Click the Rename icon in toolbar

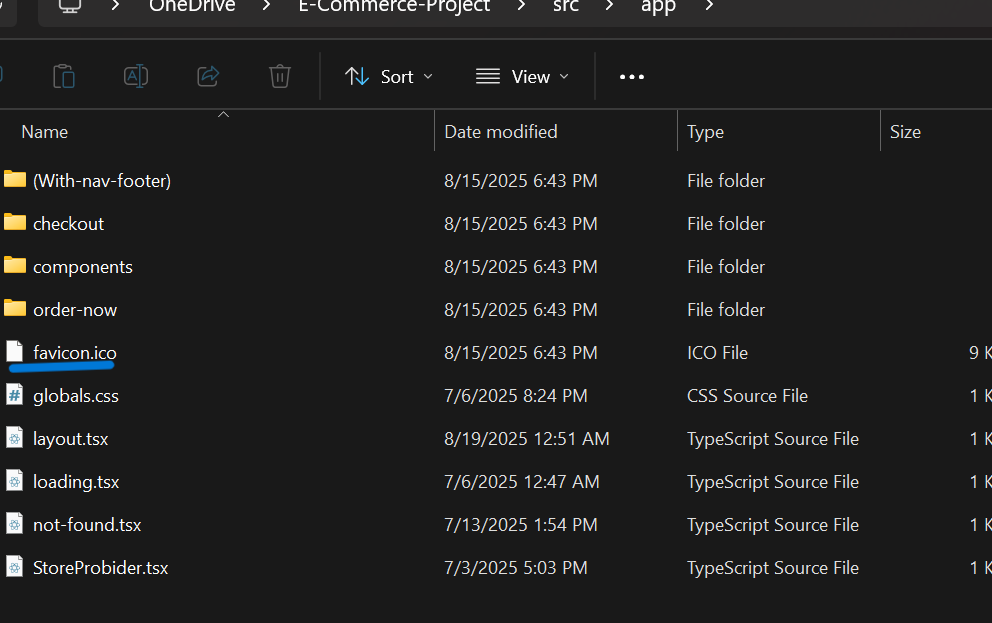pyautogui.click(x=136, y=76)
